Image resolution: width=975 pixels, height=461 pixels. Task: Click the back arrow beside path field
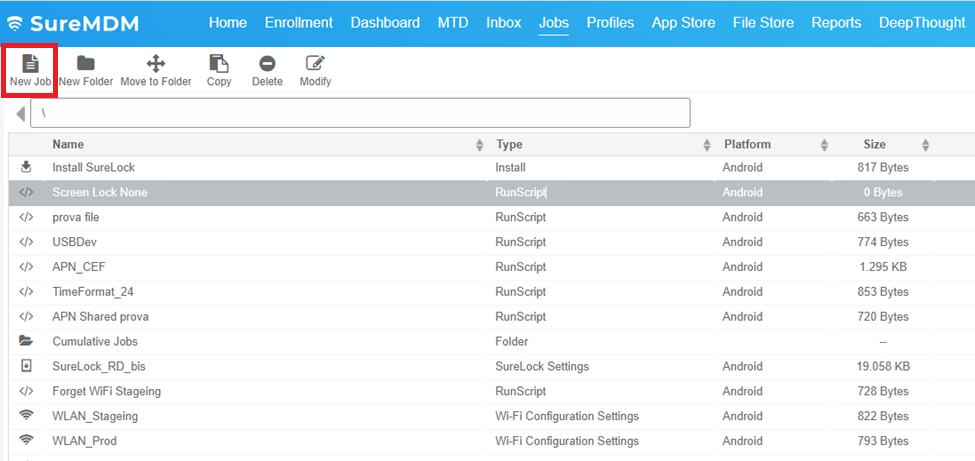point(21,114)
